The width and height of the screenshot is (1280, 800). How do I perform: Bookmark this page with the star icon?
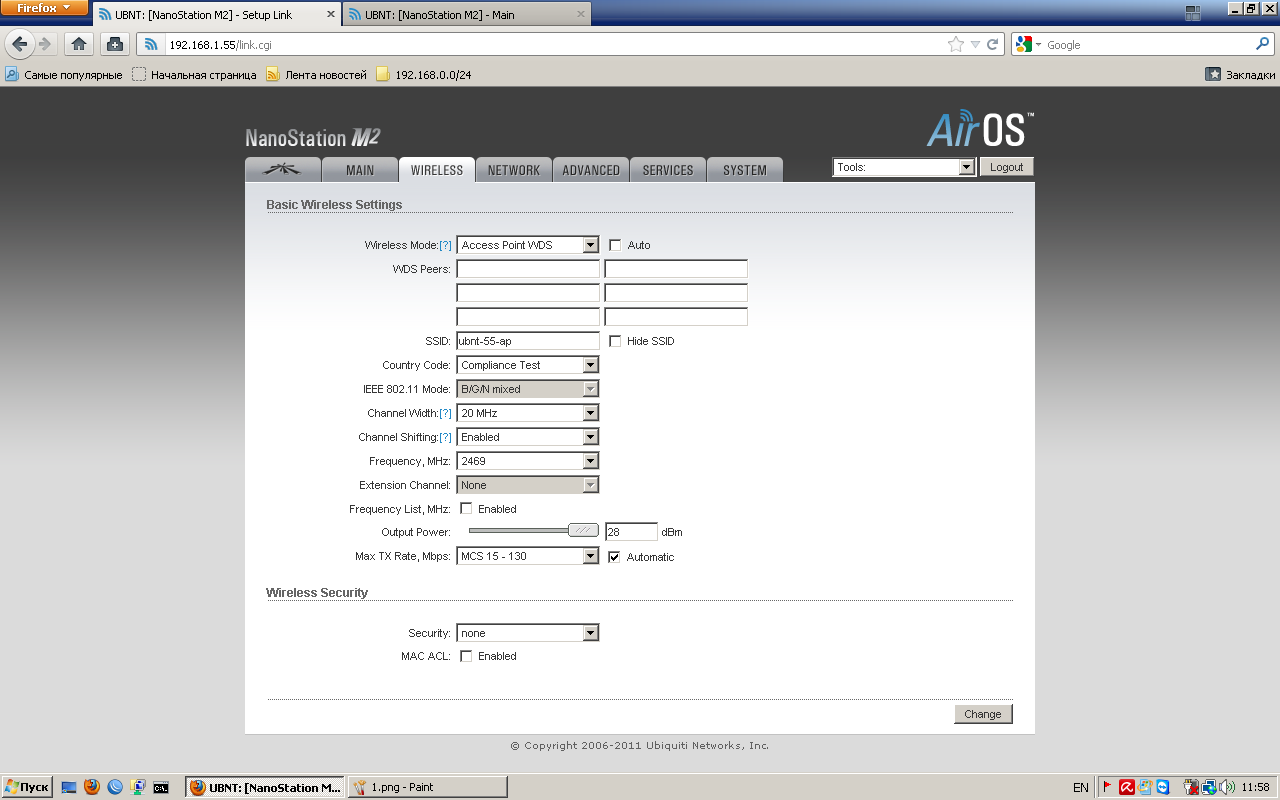tap(955, 44)
